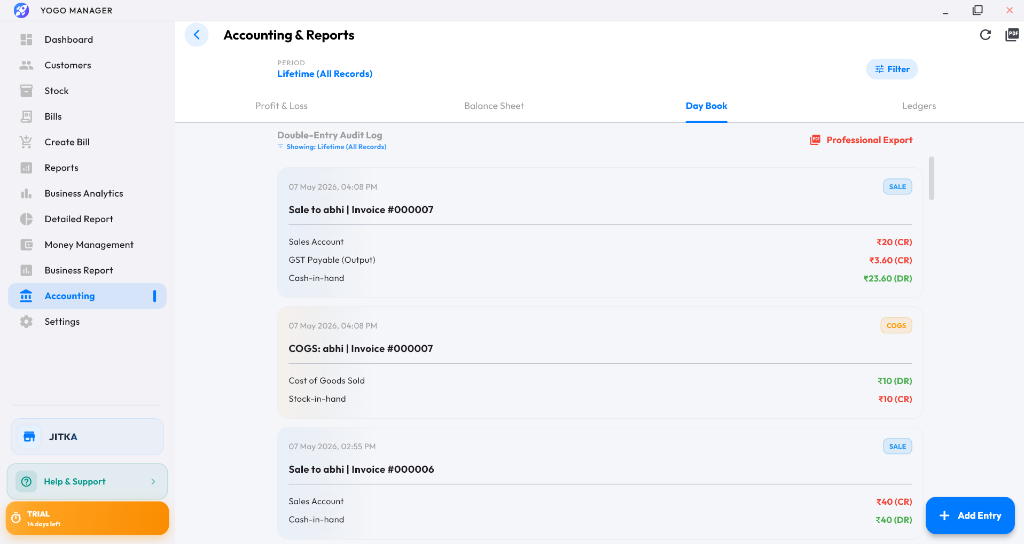Switch to the Ledgers tab
Image resolution: width=1024 pixels, height=544 pixels.
tap(919, 106)
